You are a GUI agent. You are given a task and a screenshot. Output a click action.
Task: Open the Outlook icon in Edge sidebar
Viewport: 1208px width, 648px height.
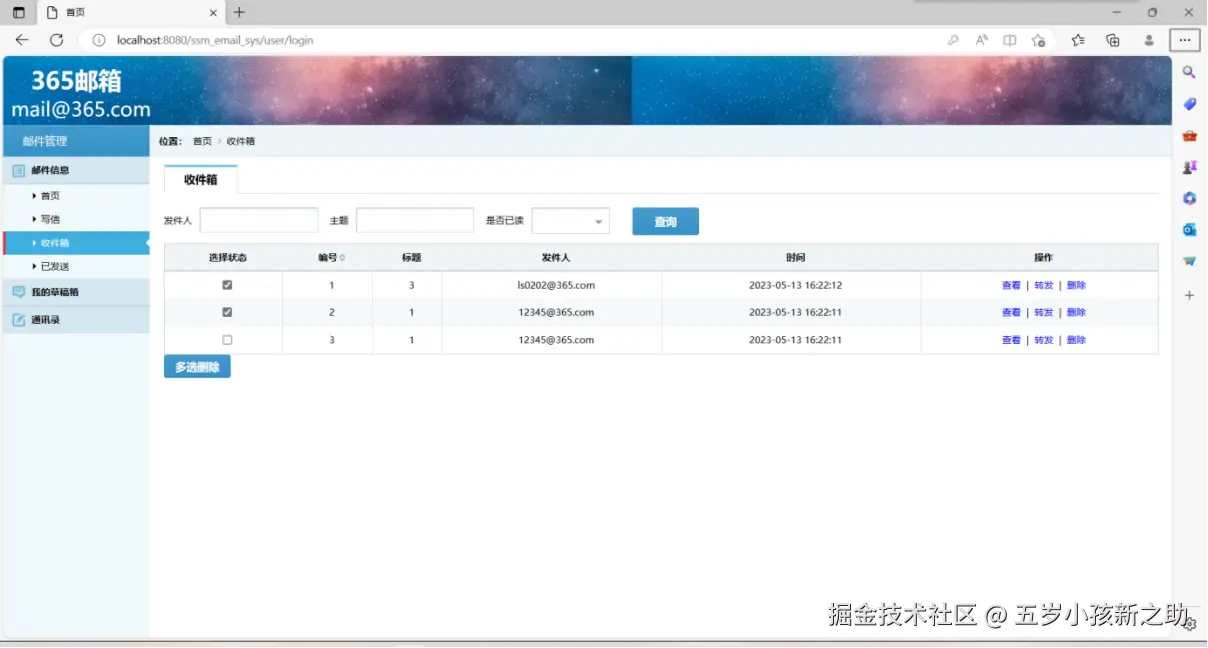(x=1188, y=230)
